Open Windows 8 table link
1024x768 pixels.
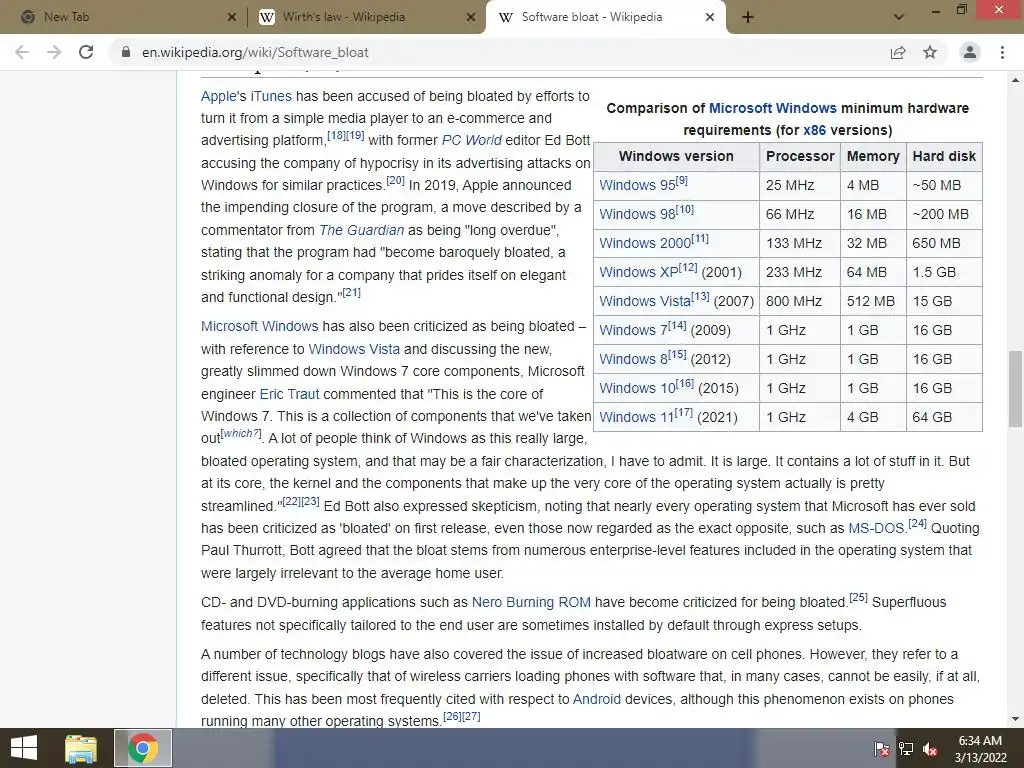[633, 359]
